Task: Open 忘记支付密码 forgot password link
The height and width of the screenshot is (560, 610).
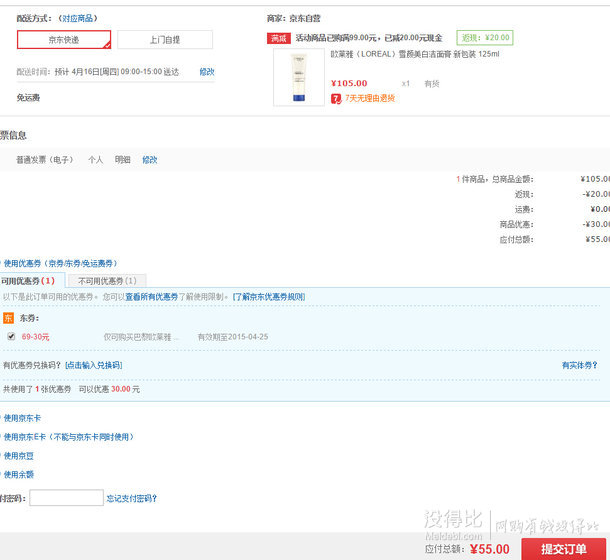Action: pyautogui.click(x=132, y=498)
